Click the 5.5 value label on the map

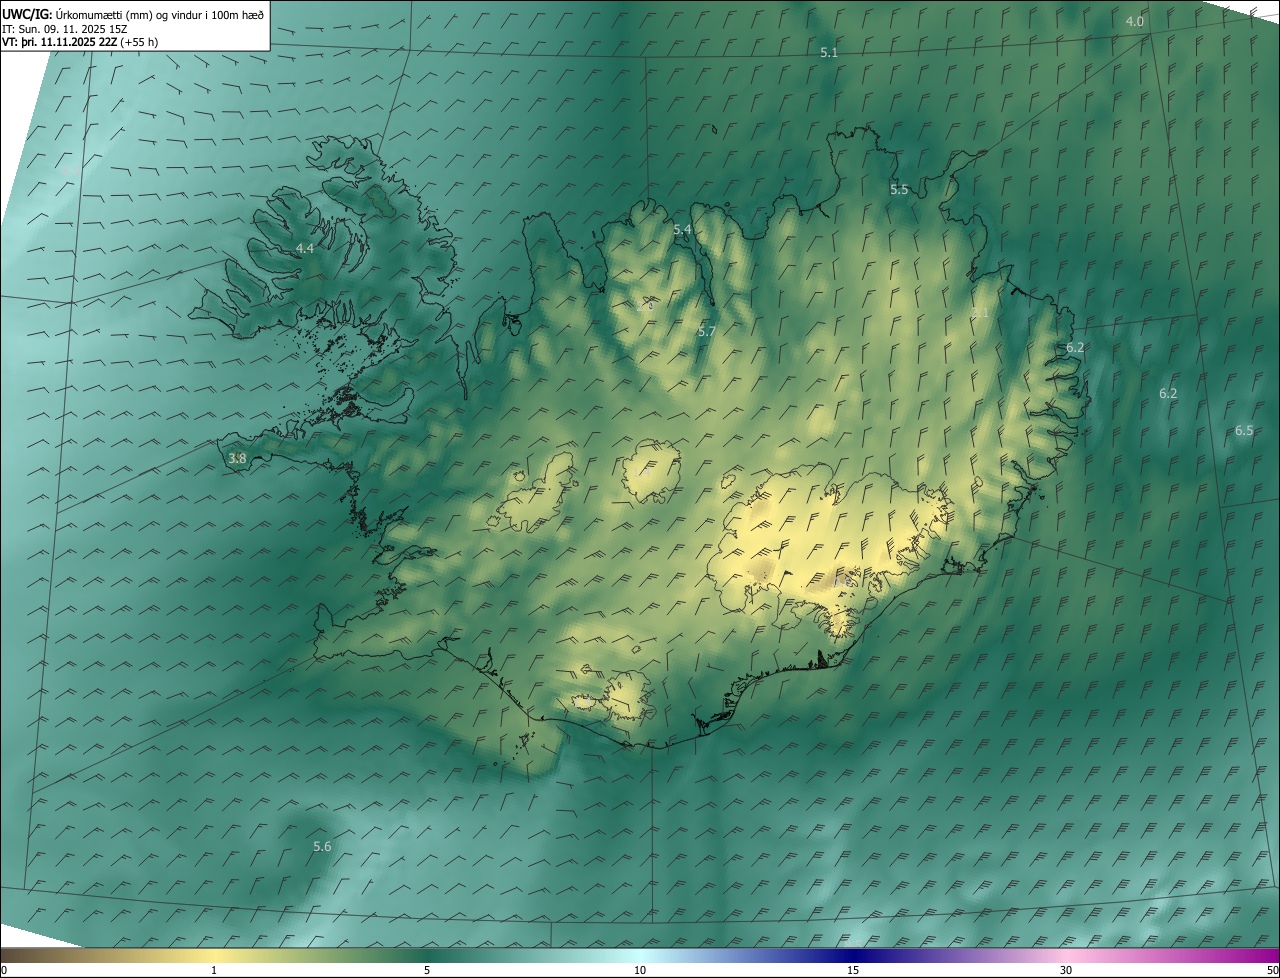(x=899, y=190)
